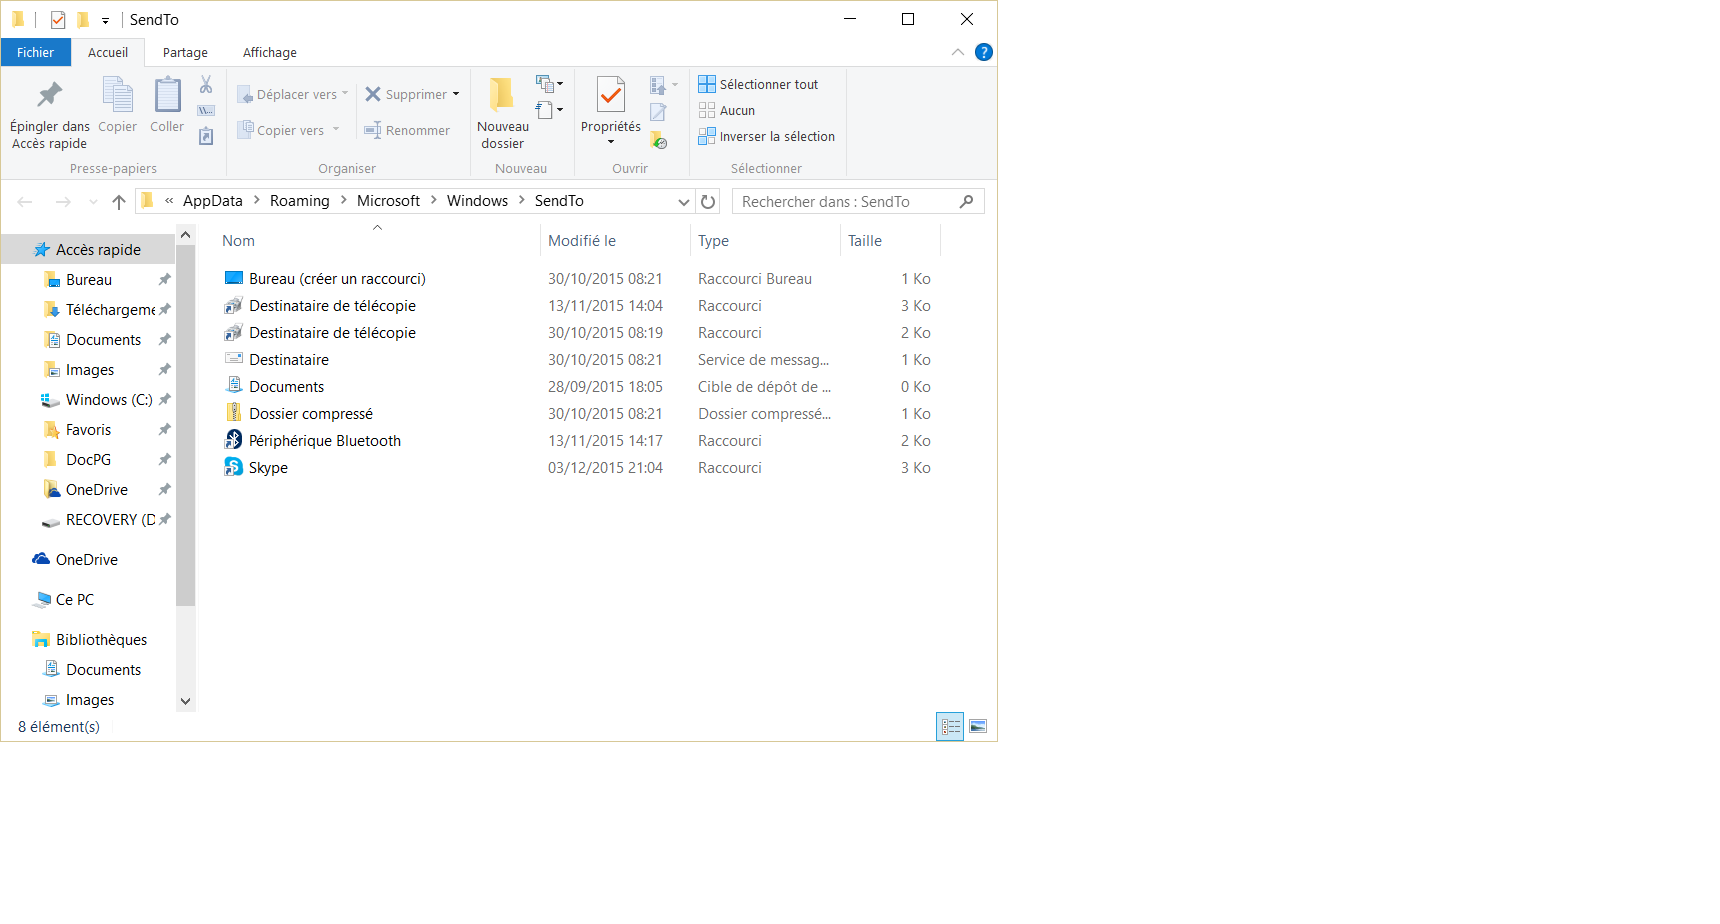Click navigation pane scrollbar down arrow
The height and width of the screenshot is (924, 1720).
pyautogui.click(x=185, y=702)
